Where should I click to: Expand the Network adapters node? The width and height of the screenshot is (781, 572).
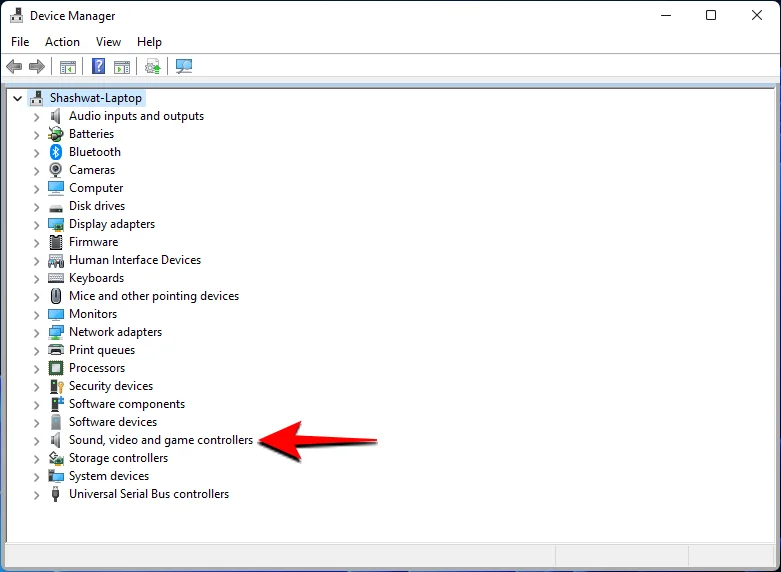tap(36, 333)
